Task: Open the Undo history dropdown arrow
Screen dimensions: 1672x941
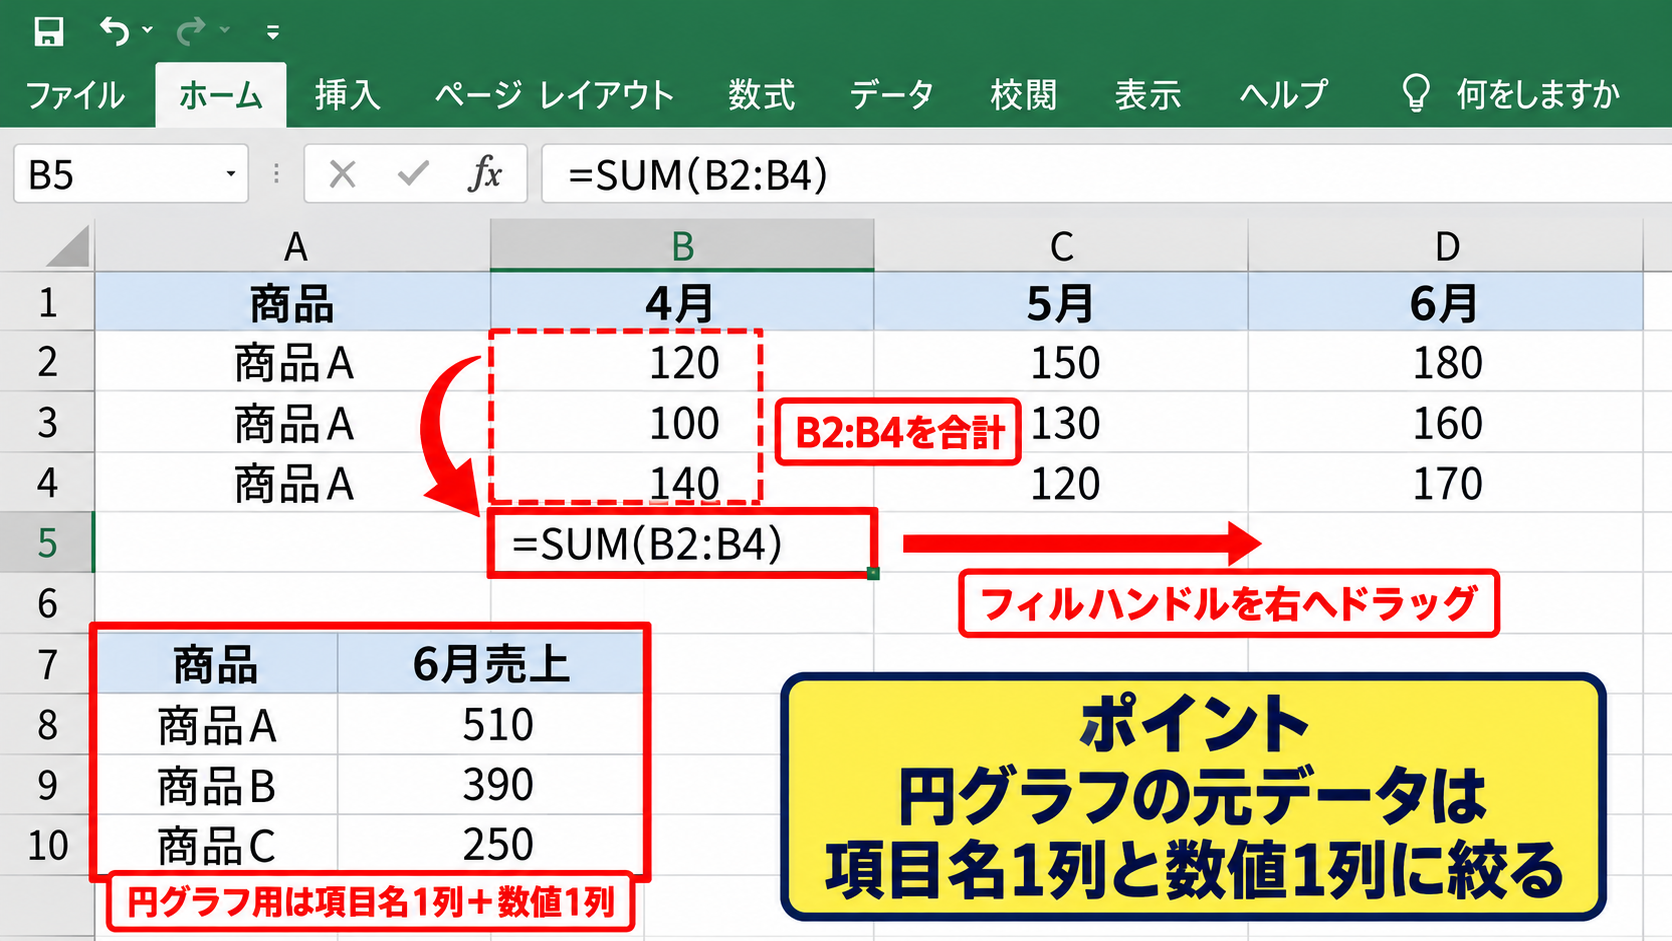Action: [x=148, y=31]
